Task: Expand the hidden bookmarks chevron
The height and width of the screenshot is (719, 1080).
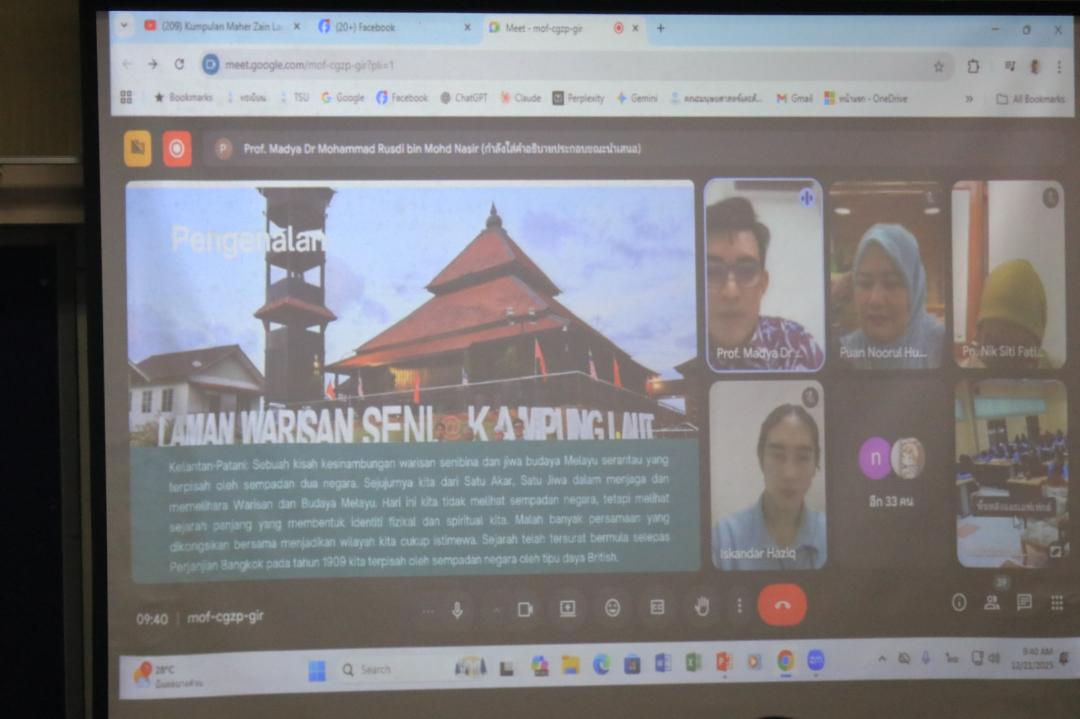Action: coord(968,98)
